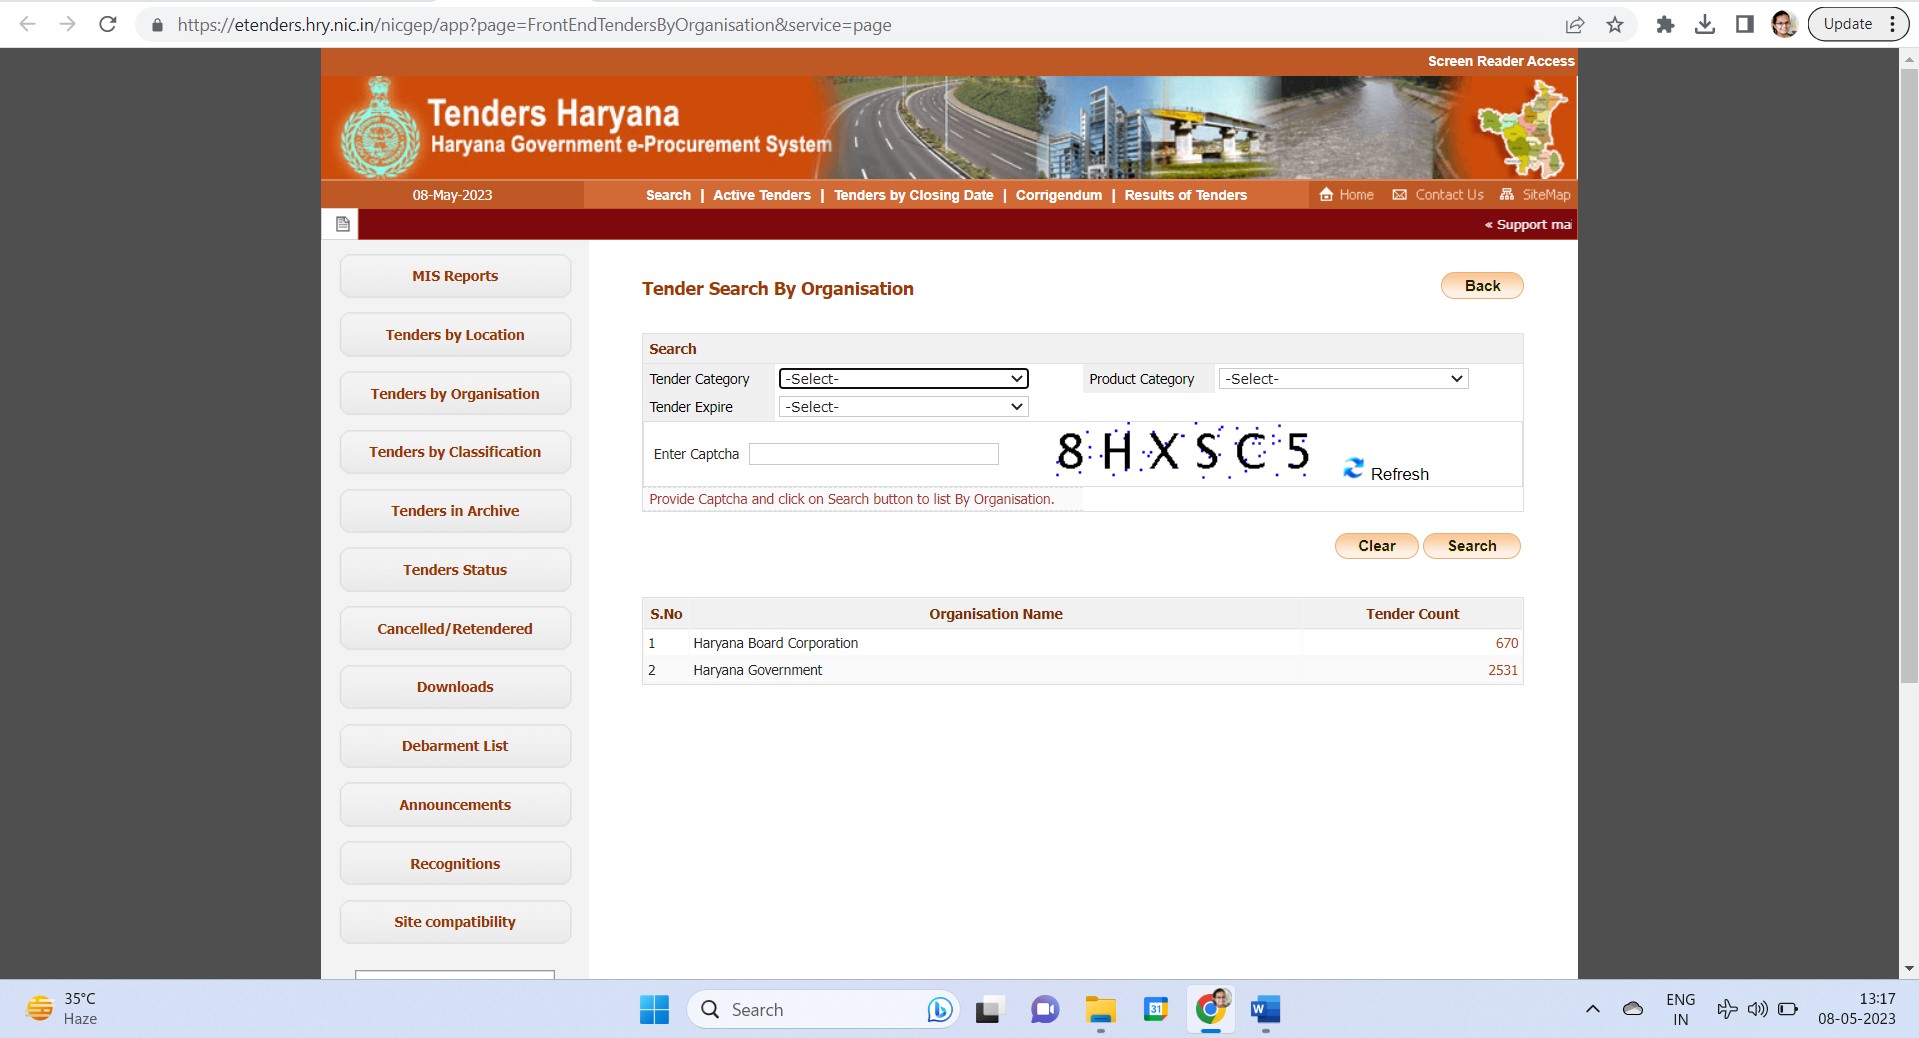Click the Haryana government emblem logo
1919x1038 pixels.
380,128
